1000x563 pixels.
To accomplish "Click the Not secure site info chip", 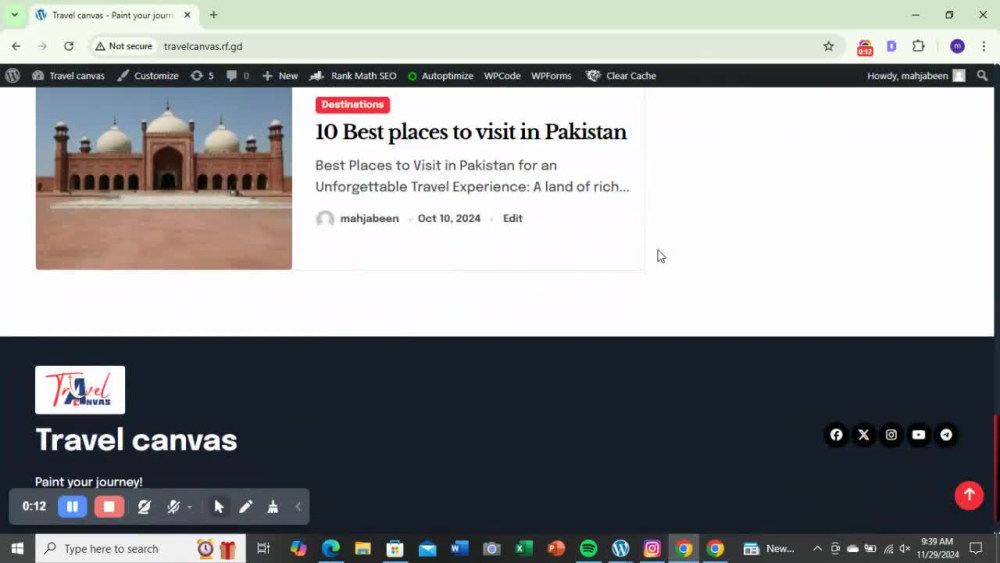I will [124, 46].
